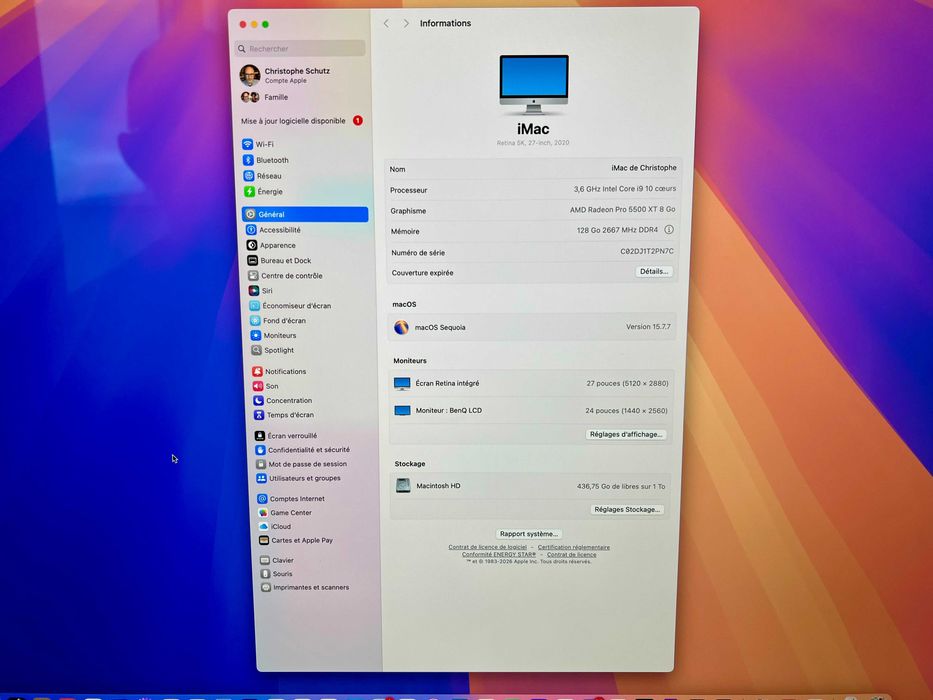This screenshot has height=700, width=933.
Task: Click the BenQ LCD monitor icon
Action: tap(403, 411)
